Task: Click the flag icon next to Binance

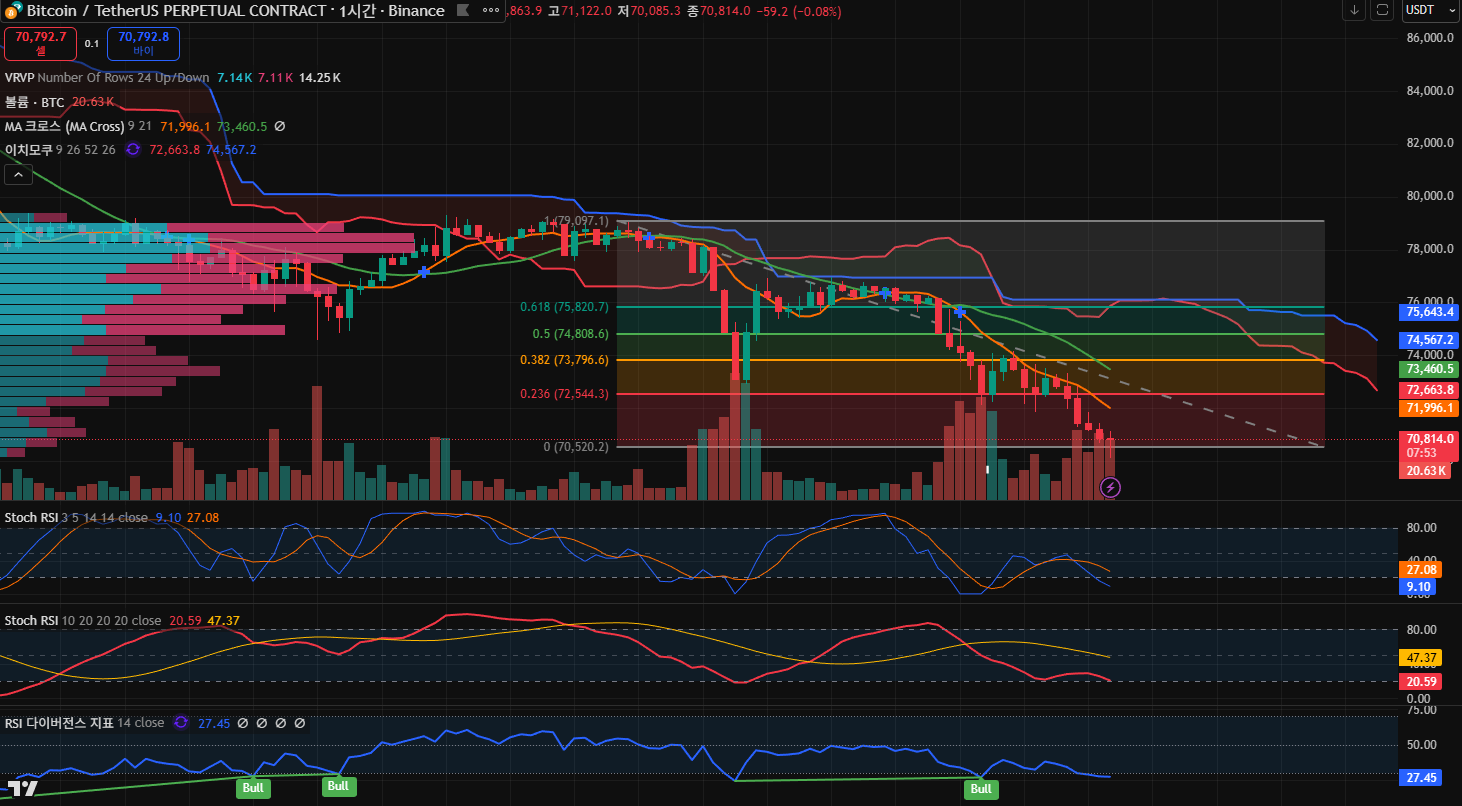Action: (461, 11)
